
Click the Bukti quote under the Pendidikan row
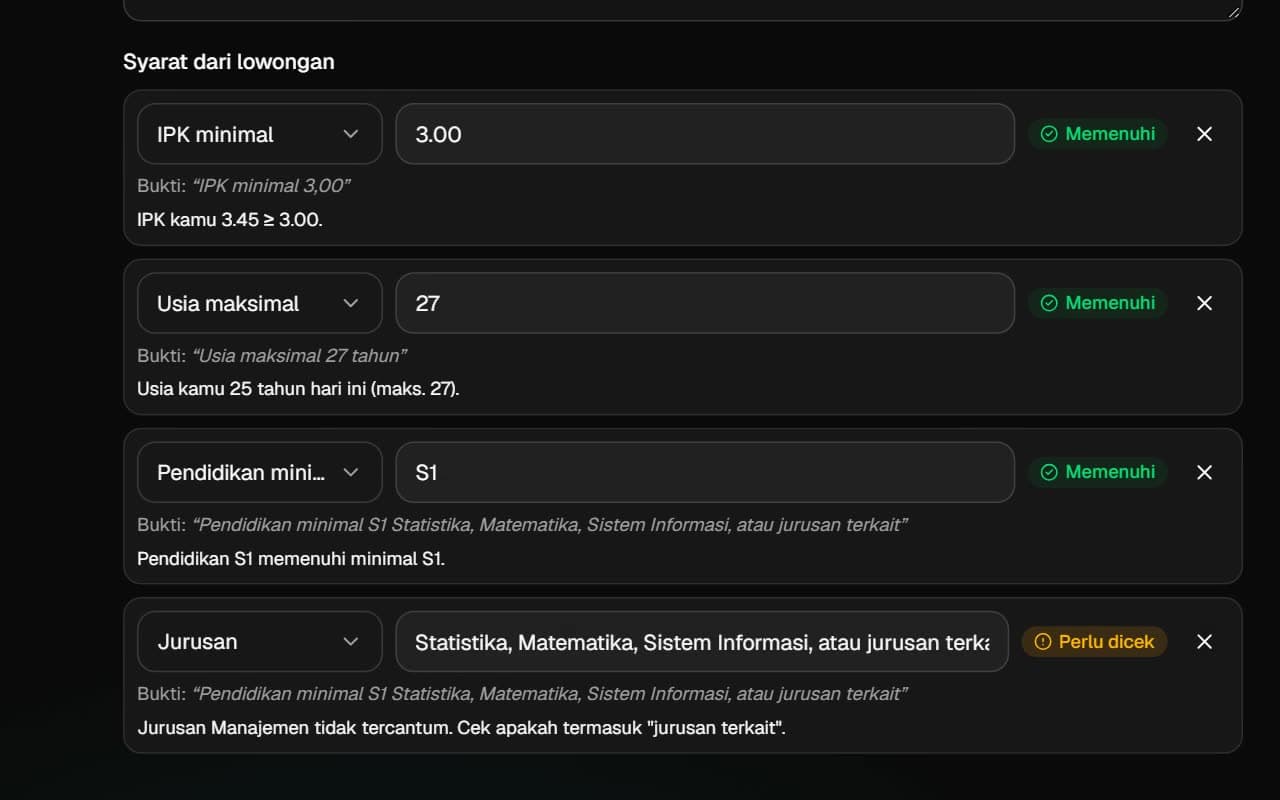(550, 525)
